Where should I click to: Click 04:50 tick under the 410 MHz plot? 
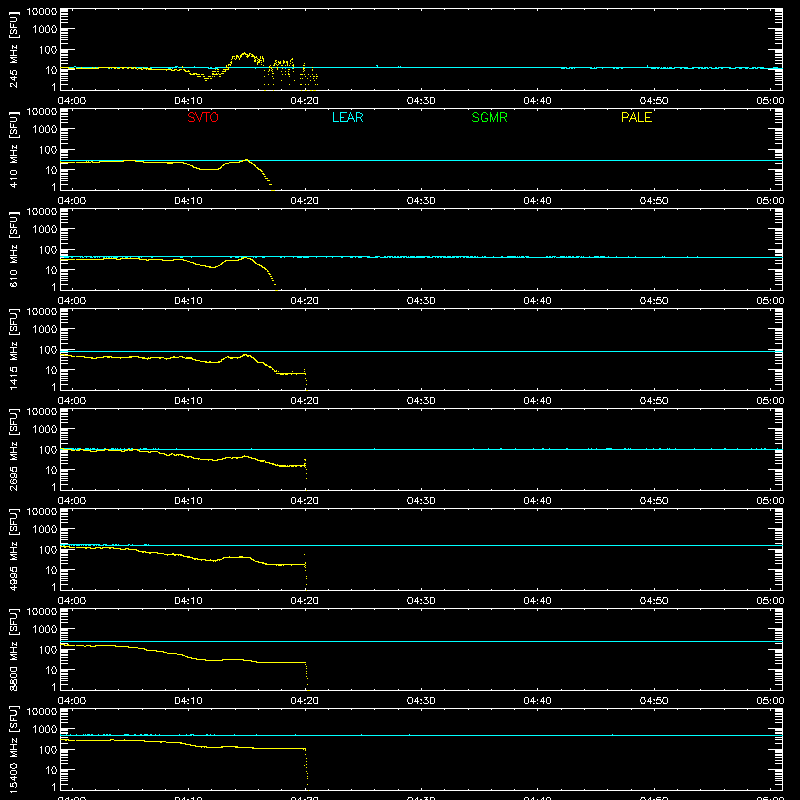tap(654, 201)
